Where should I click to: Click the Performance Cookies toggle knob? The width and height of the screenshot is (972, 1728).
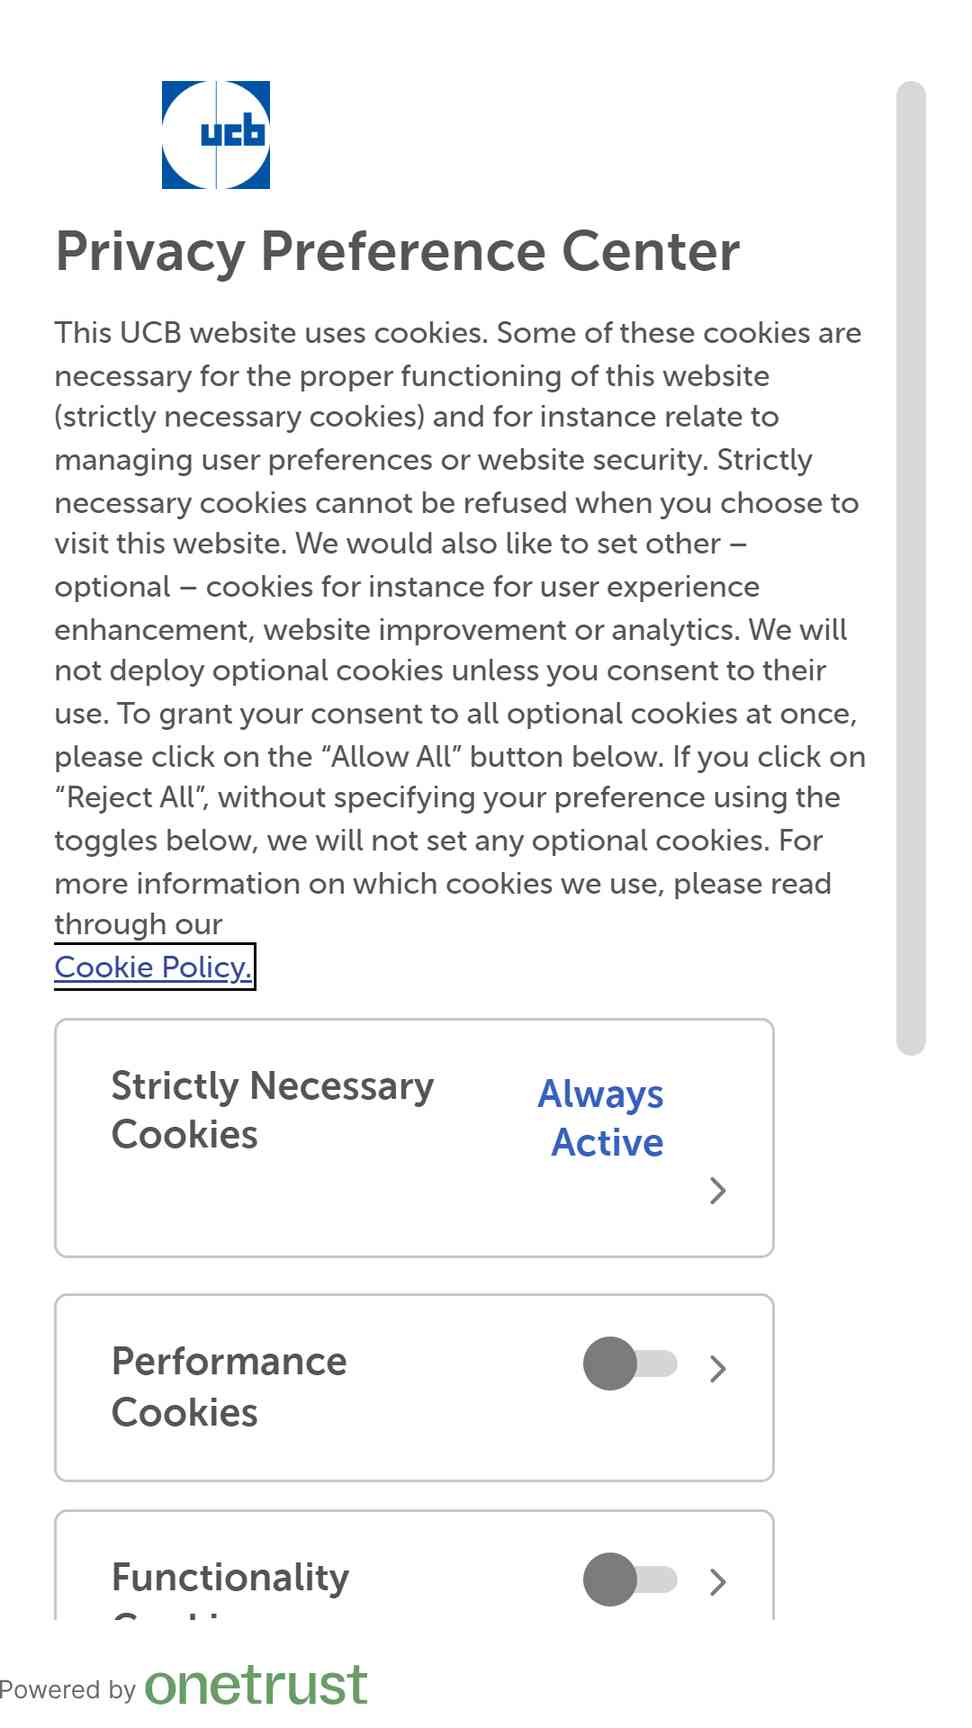tap(610, 1363)
